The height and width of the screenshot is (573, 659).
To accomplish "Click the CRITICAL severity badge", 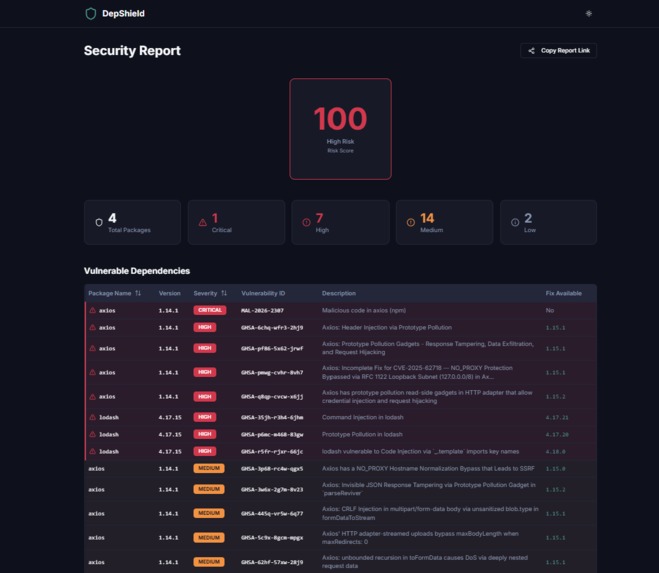I will tap(210, 310).
